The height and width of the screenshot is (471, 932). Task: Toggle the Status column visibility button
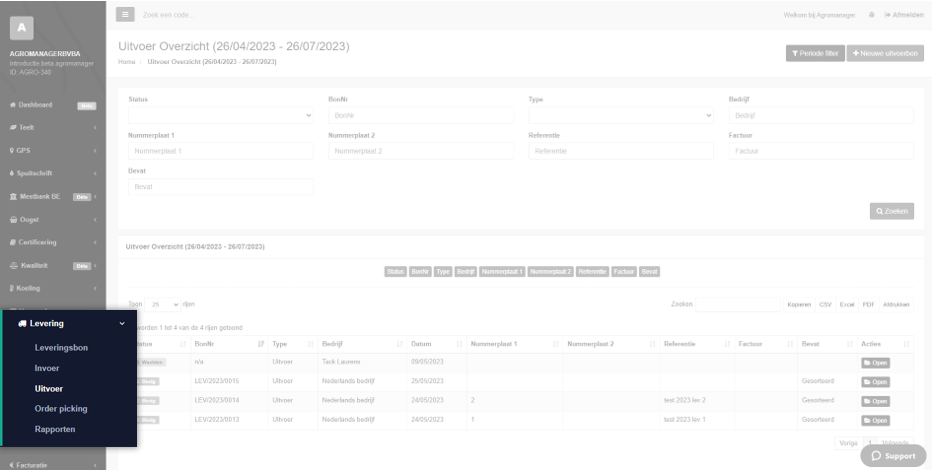395,272
